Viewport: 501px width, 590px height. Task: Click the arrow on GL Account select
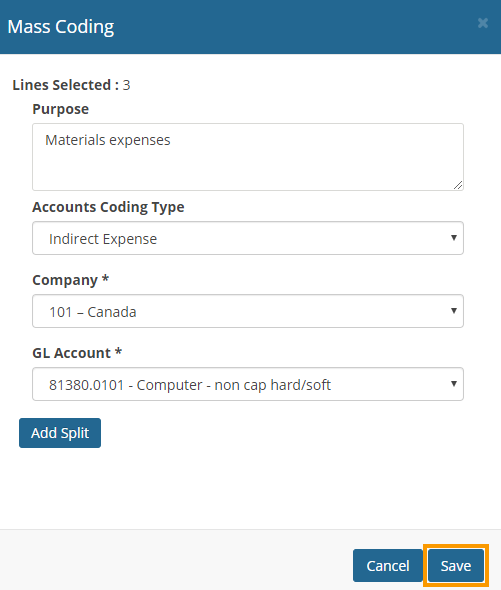[x=454, y=384]
